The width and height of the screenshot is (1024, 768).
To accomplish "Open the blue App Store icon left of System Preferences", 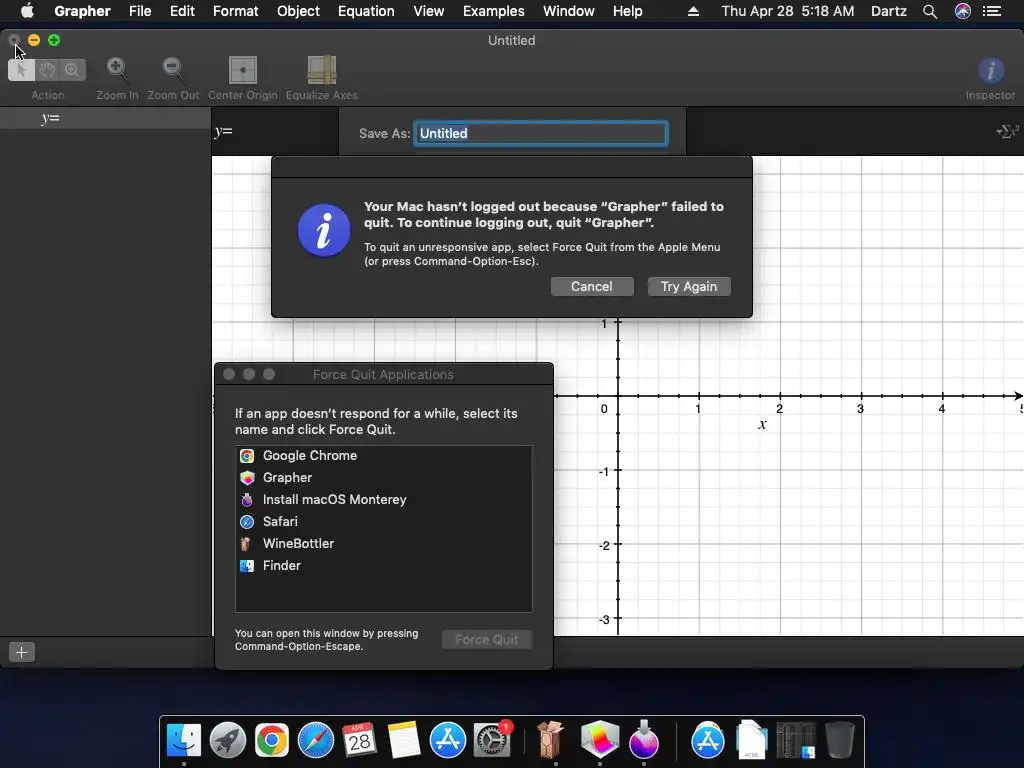I will (447, 740).
